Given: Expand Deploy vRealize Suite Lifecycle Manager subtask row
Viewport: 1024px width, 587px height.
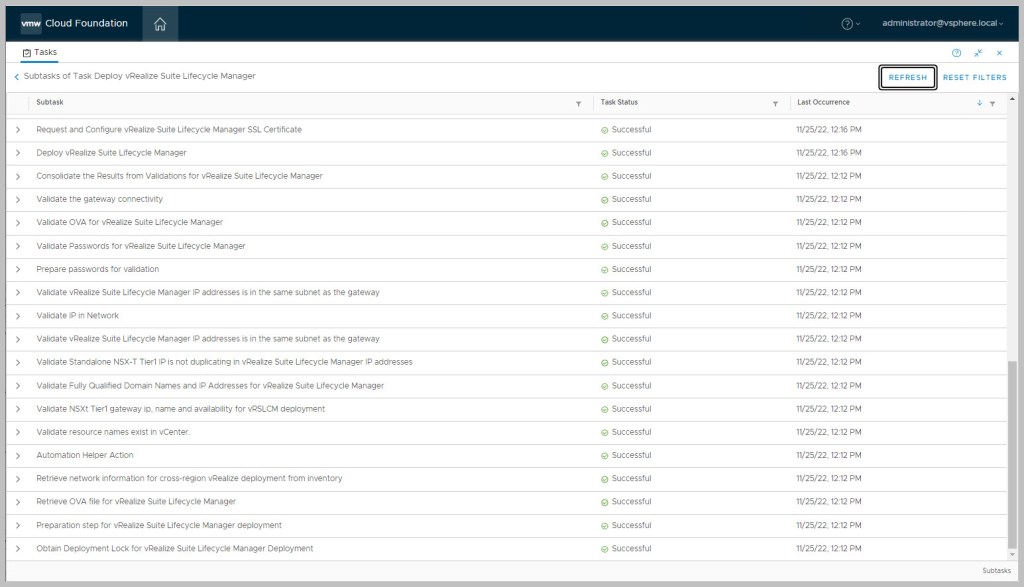Looking at the screenshot, I should (18, 153).
